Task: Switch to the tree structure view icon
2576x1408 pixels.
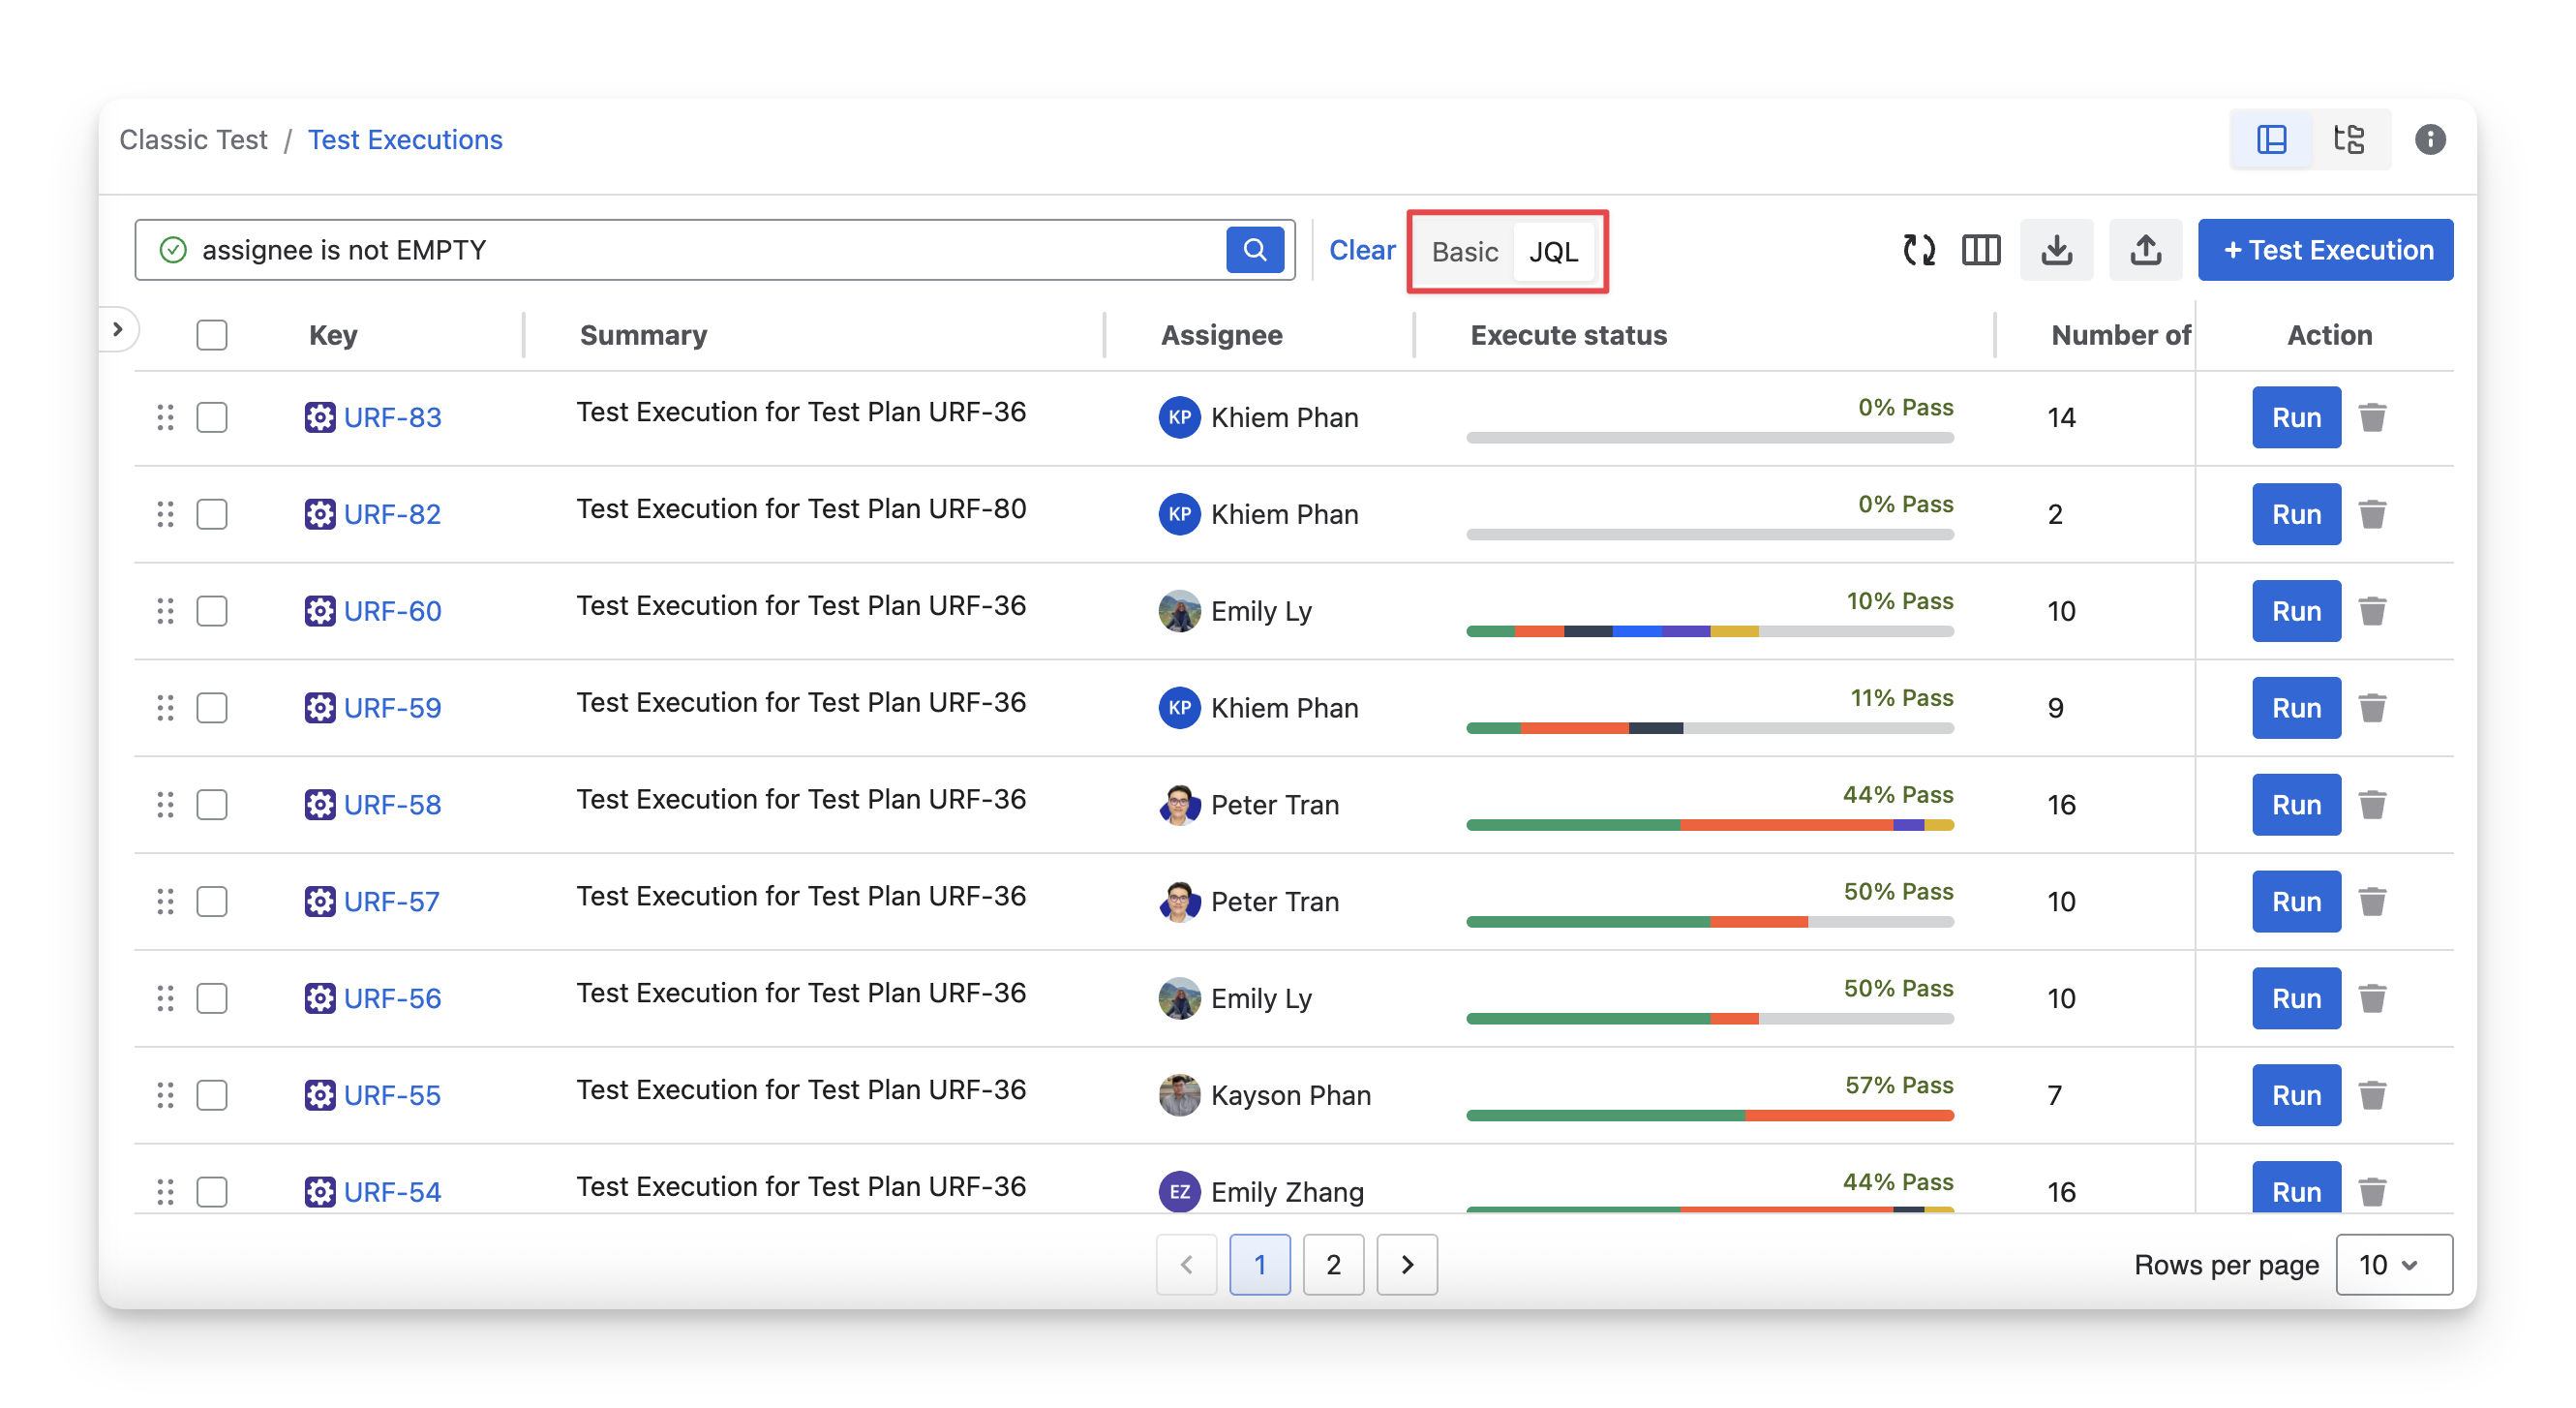Action: [x=2348, y=139]
